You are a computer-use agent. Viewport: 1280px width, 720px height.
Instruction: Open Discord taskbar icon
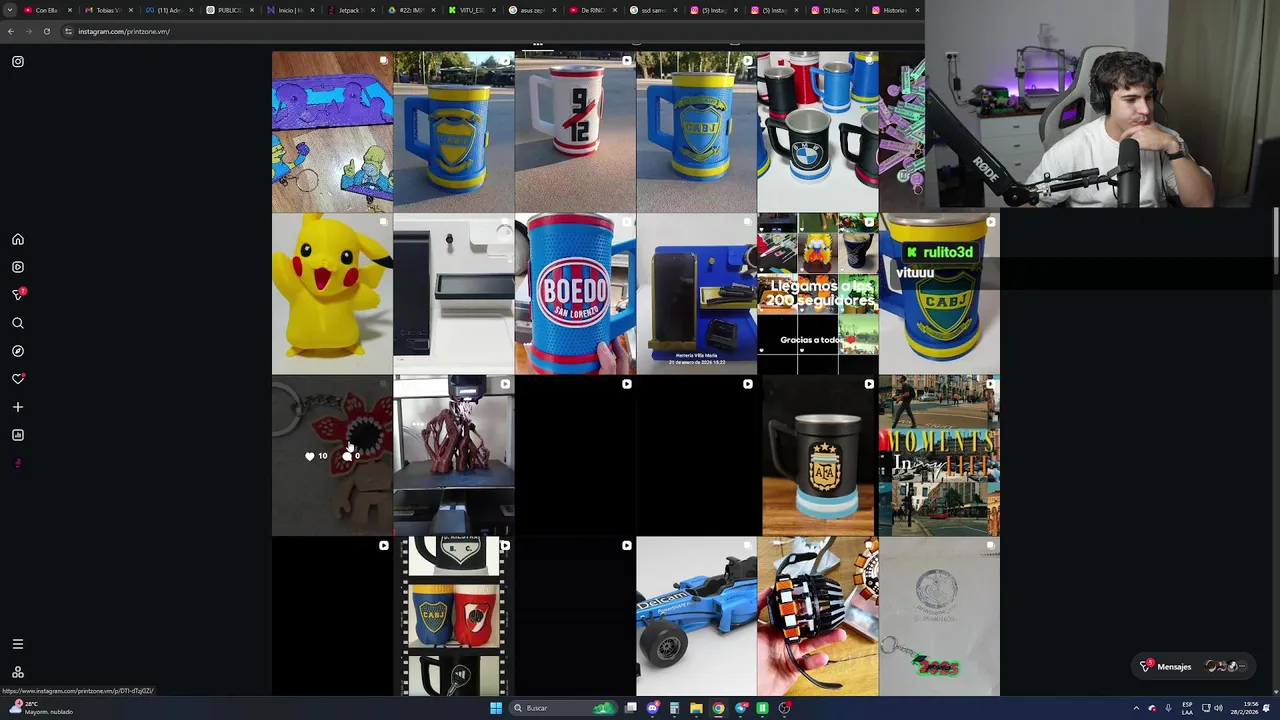[x=652, y=708]
